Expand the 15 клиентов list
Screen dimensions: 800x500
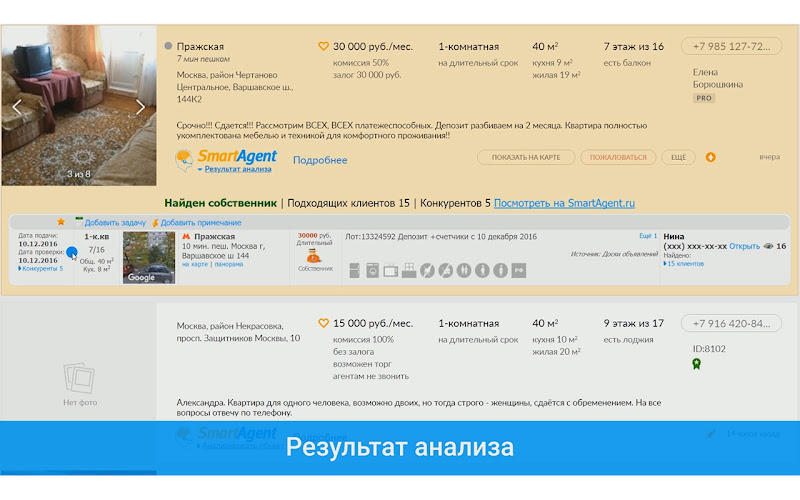(684, 264)
